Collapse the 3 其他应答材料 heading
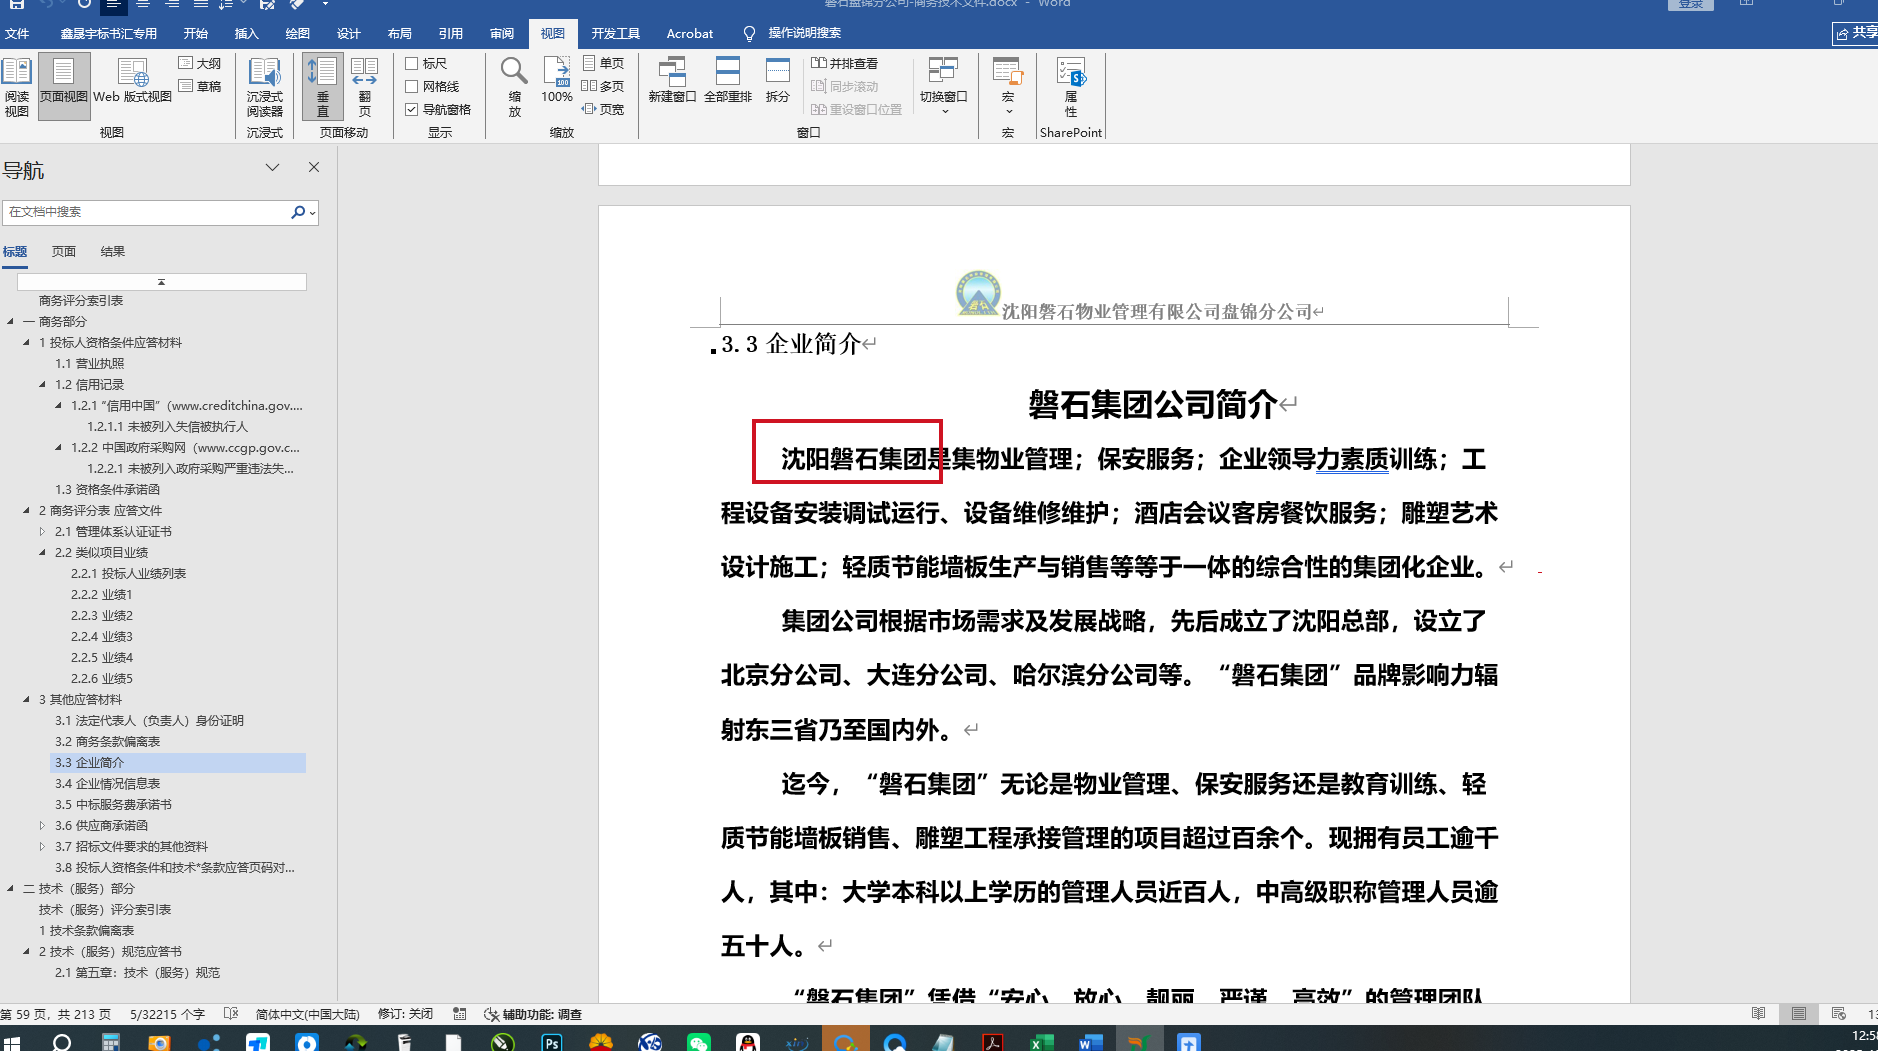 tap(26, 699)
